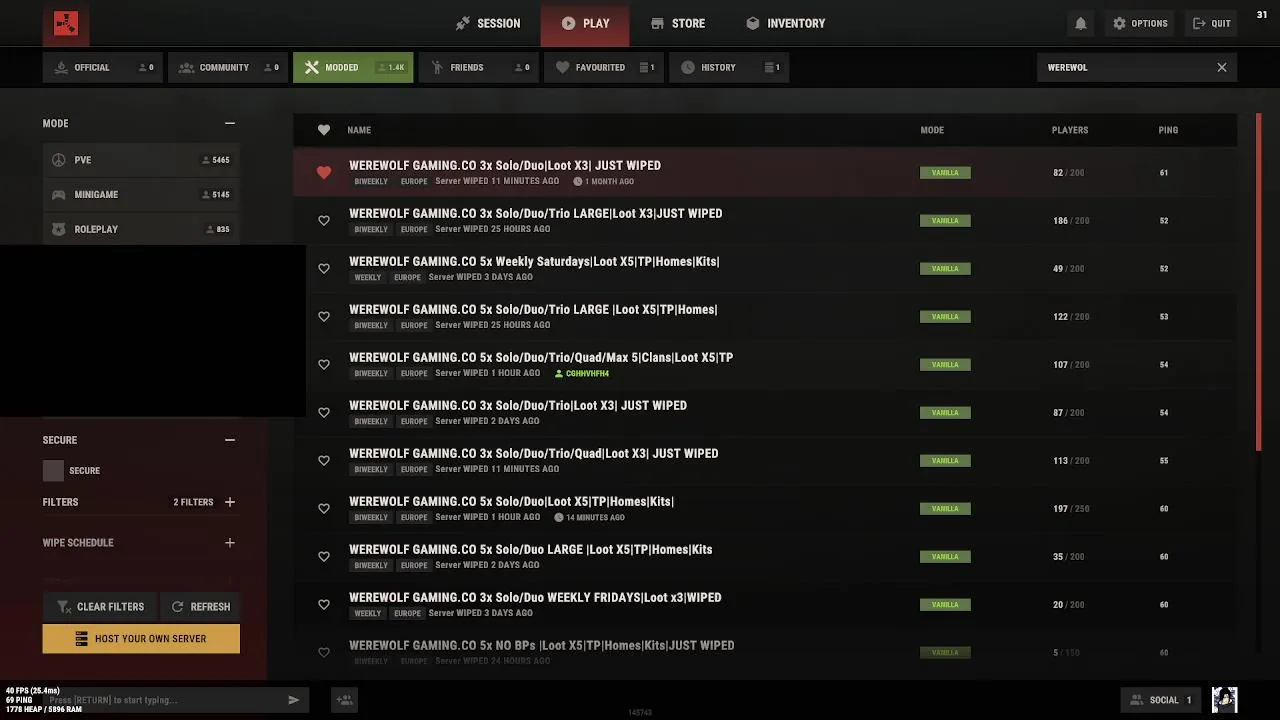Open the Social panel
This screenshot has height=720, width=1280.
coord(1162,700)
